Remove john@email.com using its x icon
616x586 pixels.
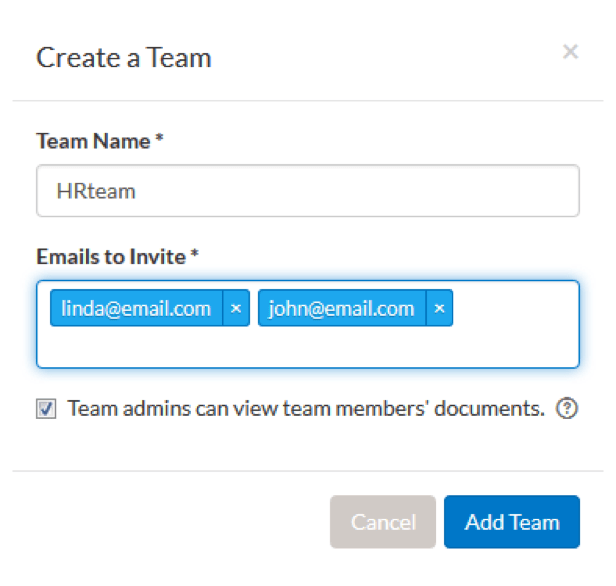(x=440, y=309)
